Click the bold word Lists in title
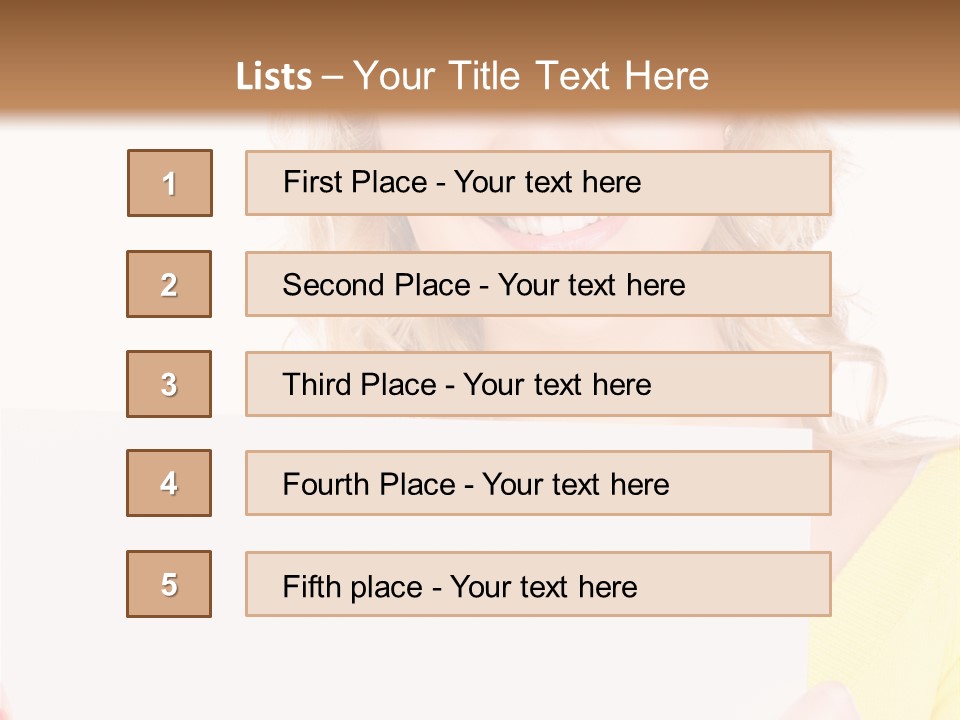The height and width of the screenshot is (720, 960). point(274,77)
